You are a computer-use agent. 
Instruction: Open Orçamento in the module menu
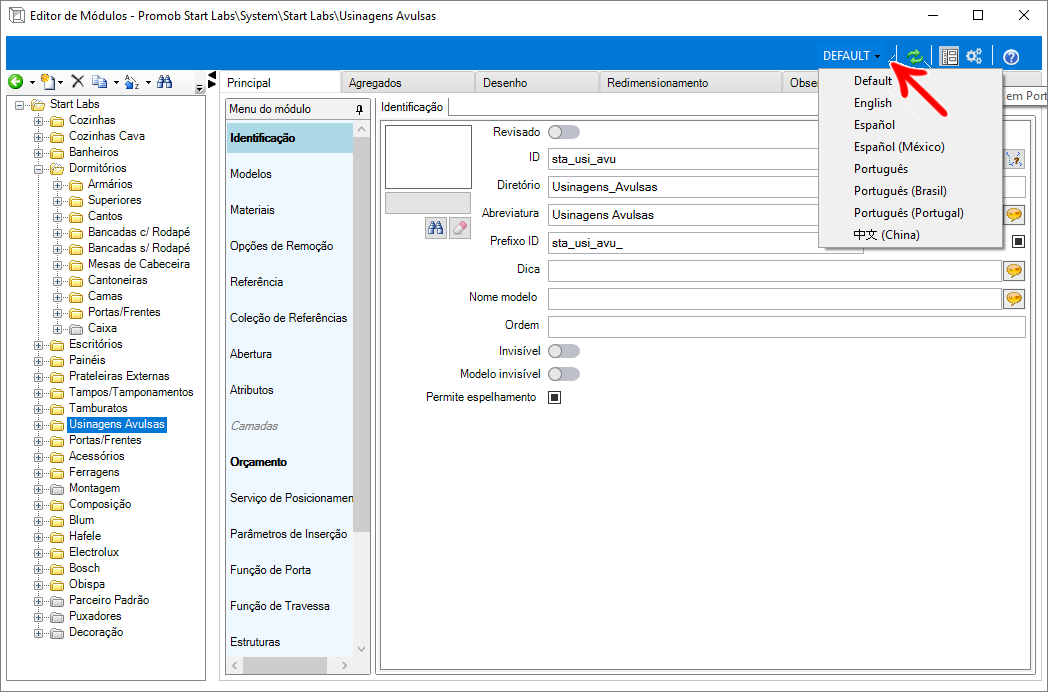click(258, 462)
